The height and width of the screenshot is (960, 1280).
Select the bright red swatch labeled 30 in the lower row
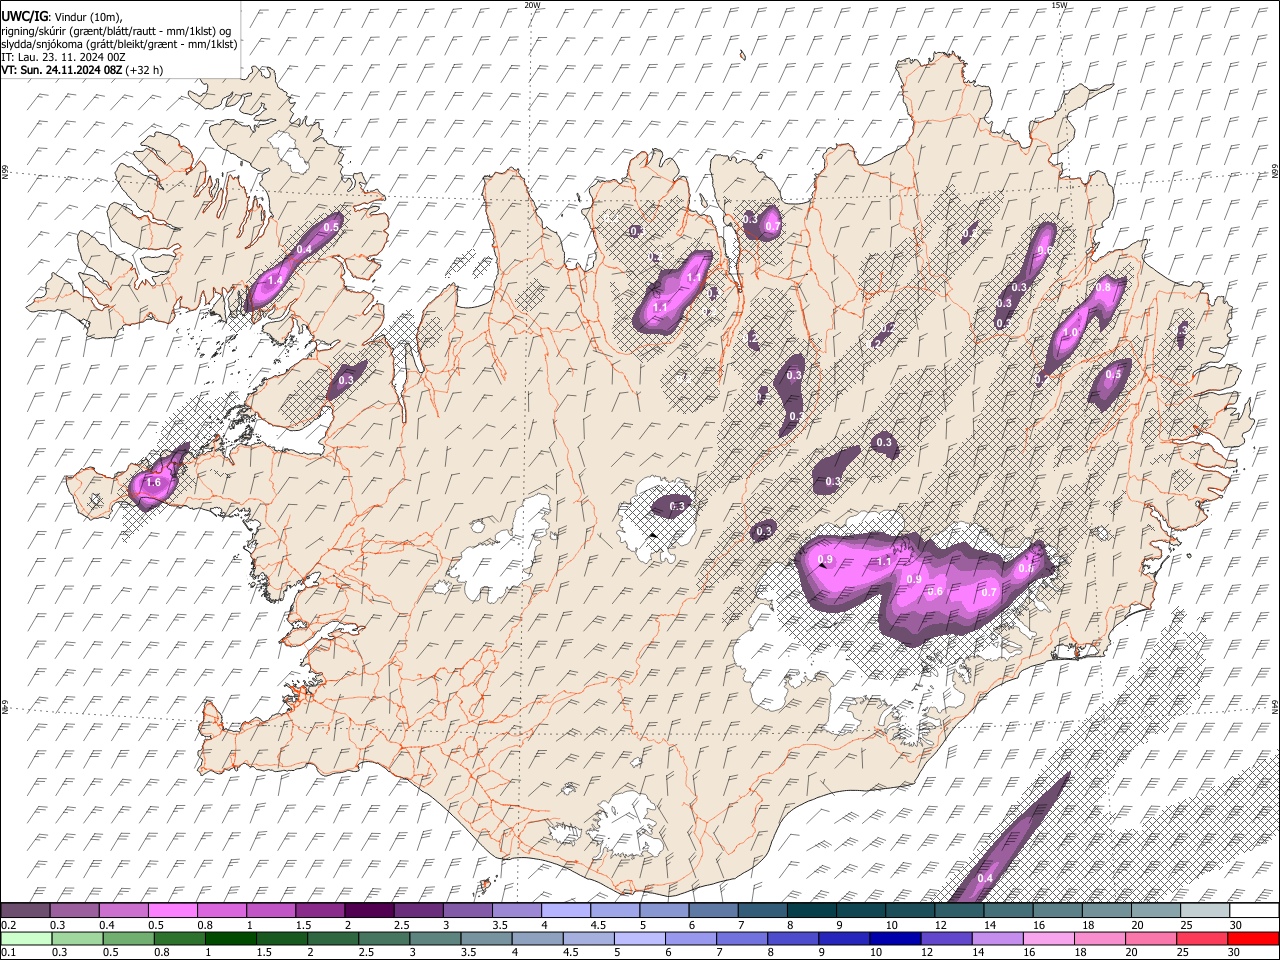[x=1253, y=938]
